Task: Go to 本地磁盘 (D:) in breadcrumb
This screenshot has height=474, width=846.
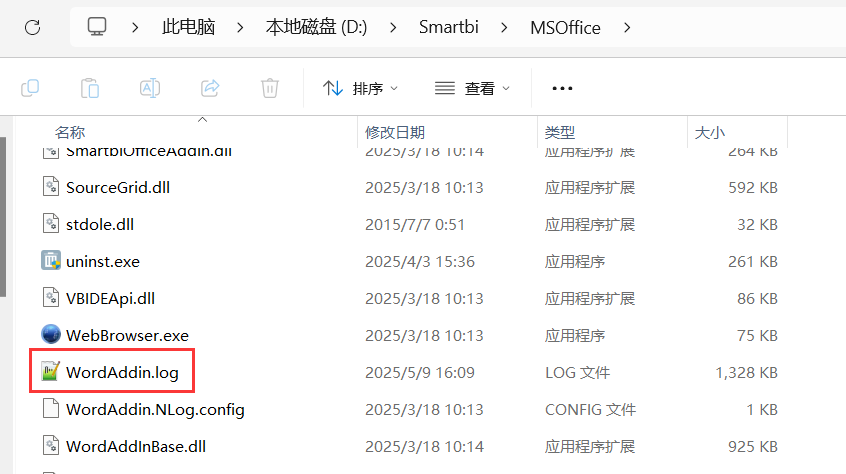Action: point(316,27)
